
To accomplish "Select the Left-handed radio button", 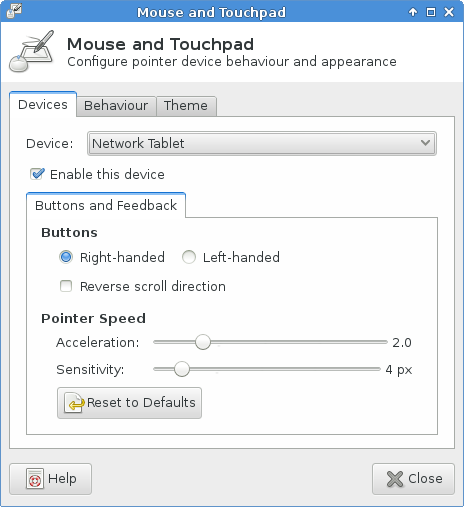I will click(189, 257).
